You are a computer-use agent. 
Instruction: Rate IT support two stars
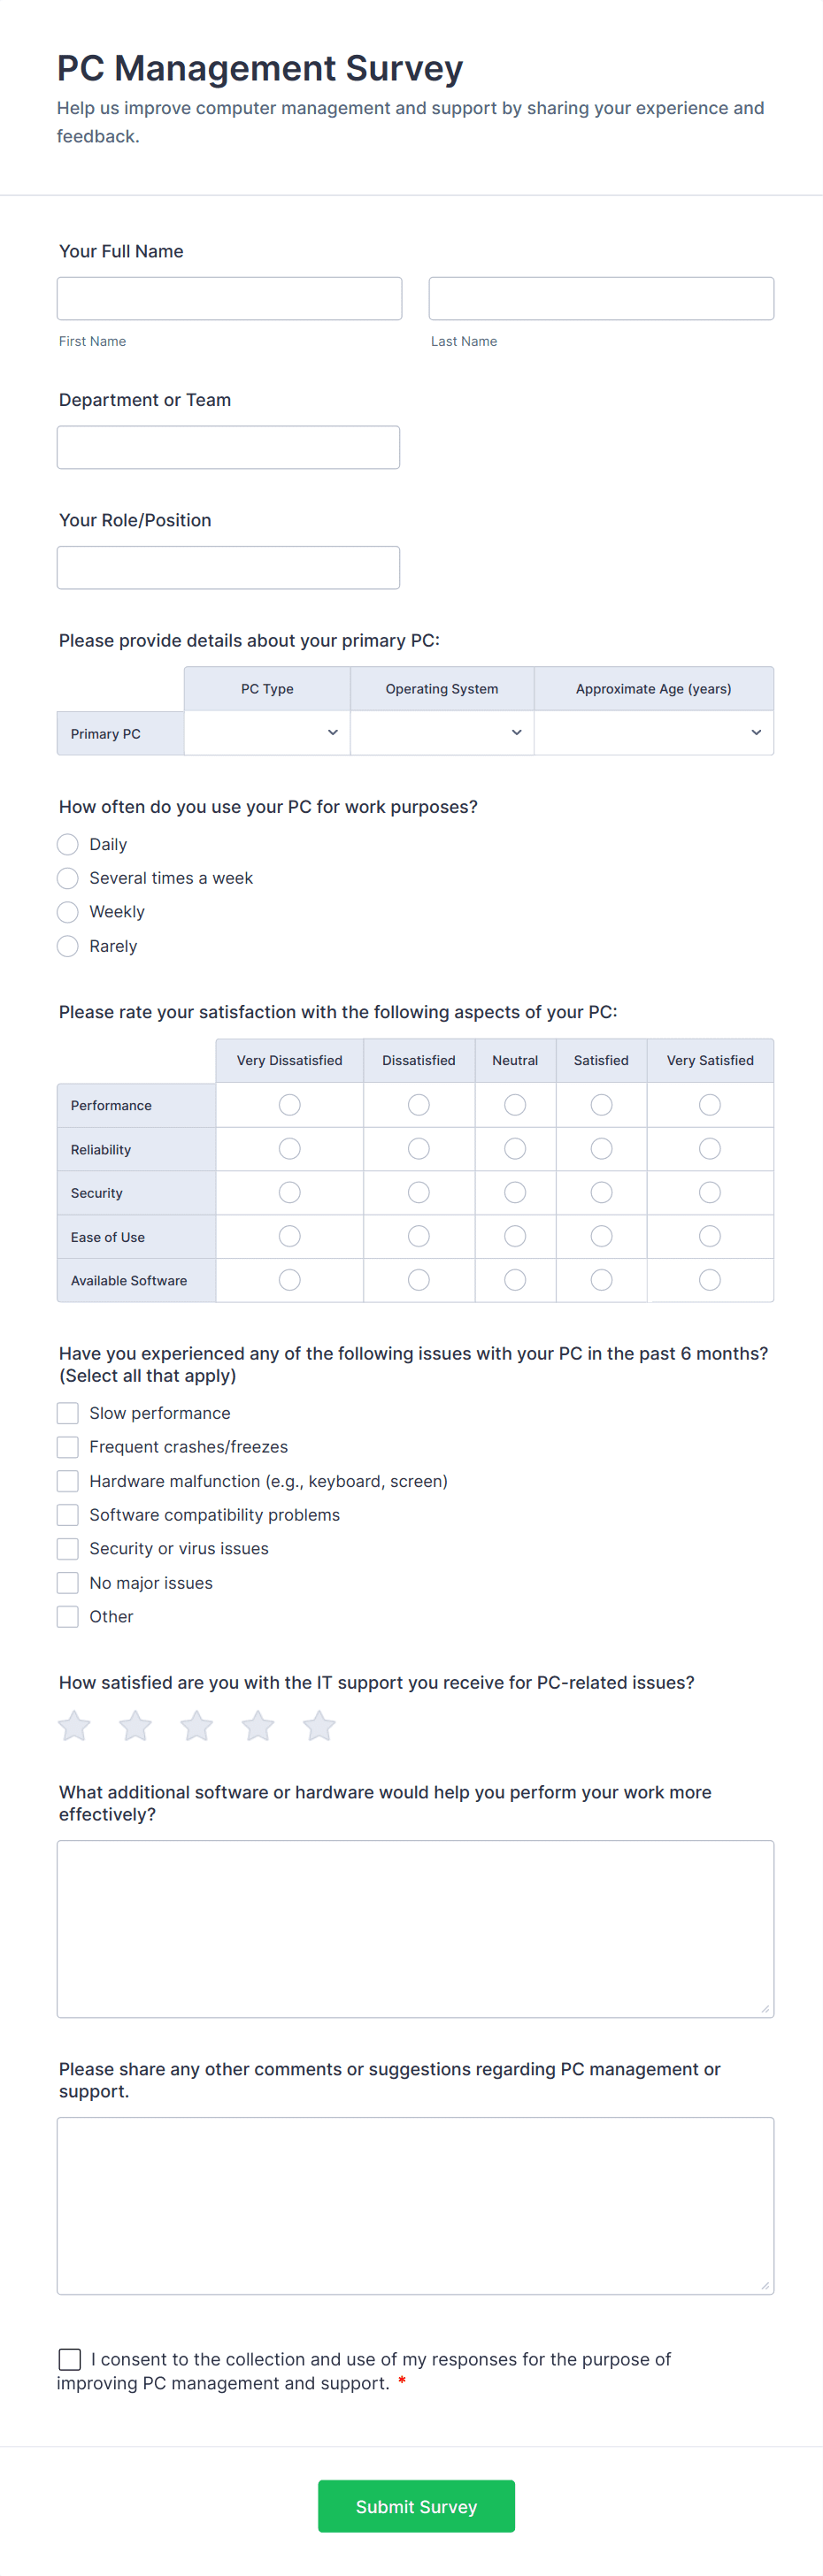coord(135,1725)
